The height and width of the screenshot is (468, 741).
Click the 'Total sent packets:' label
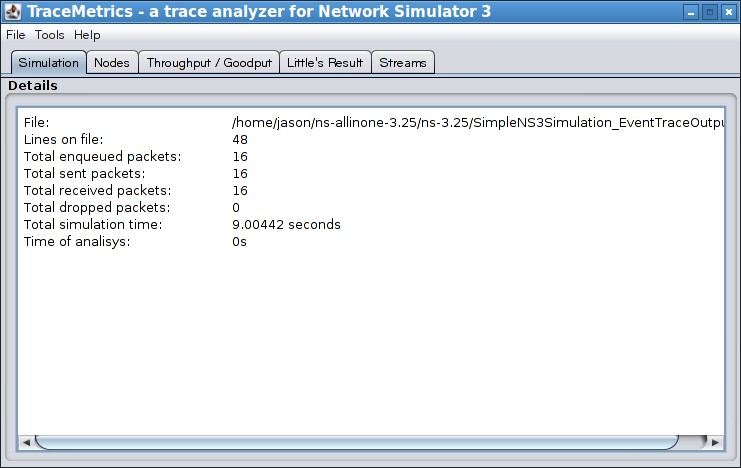85,173
